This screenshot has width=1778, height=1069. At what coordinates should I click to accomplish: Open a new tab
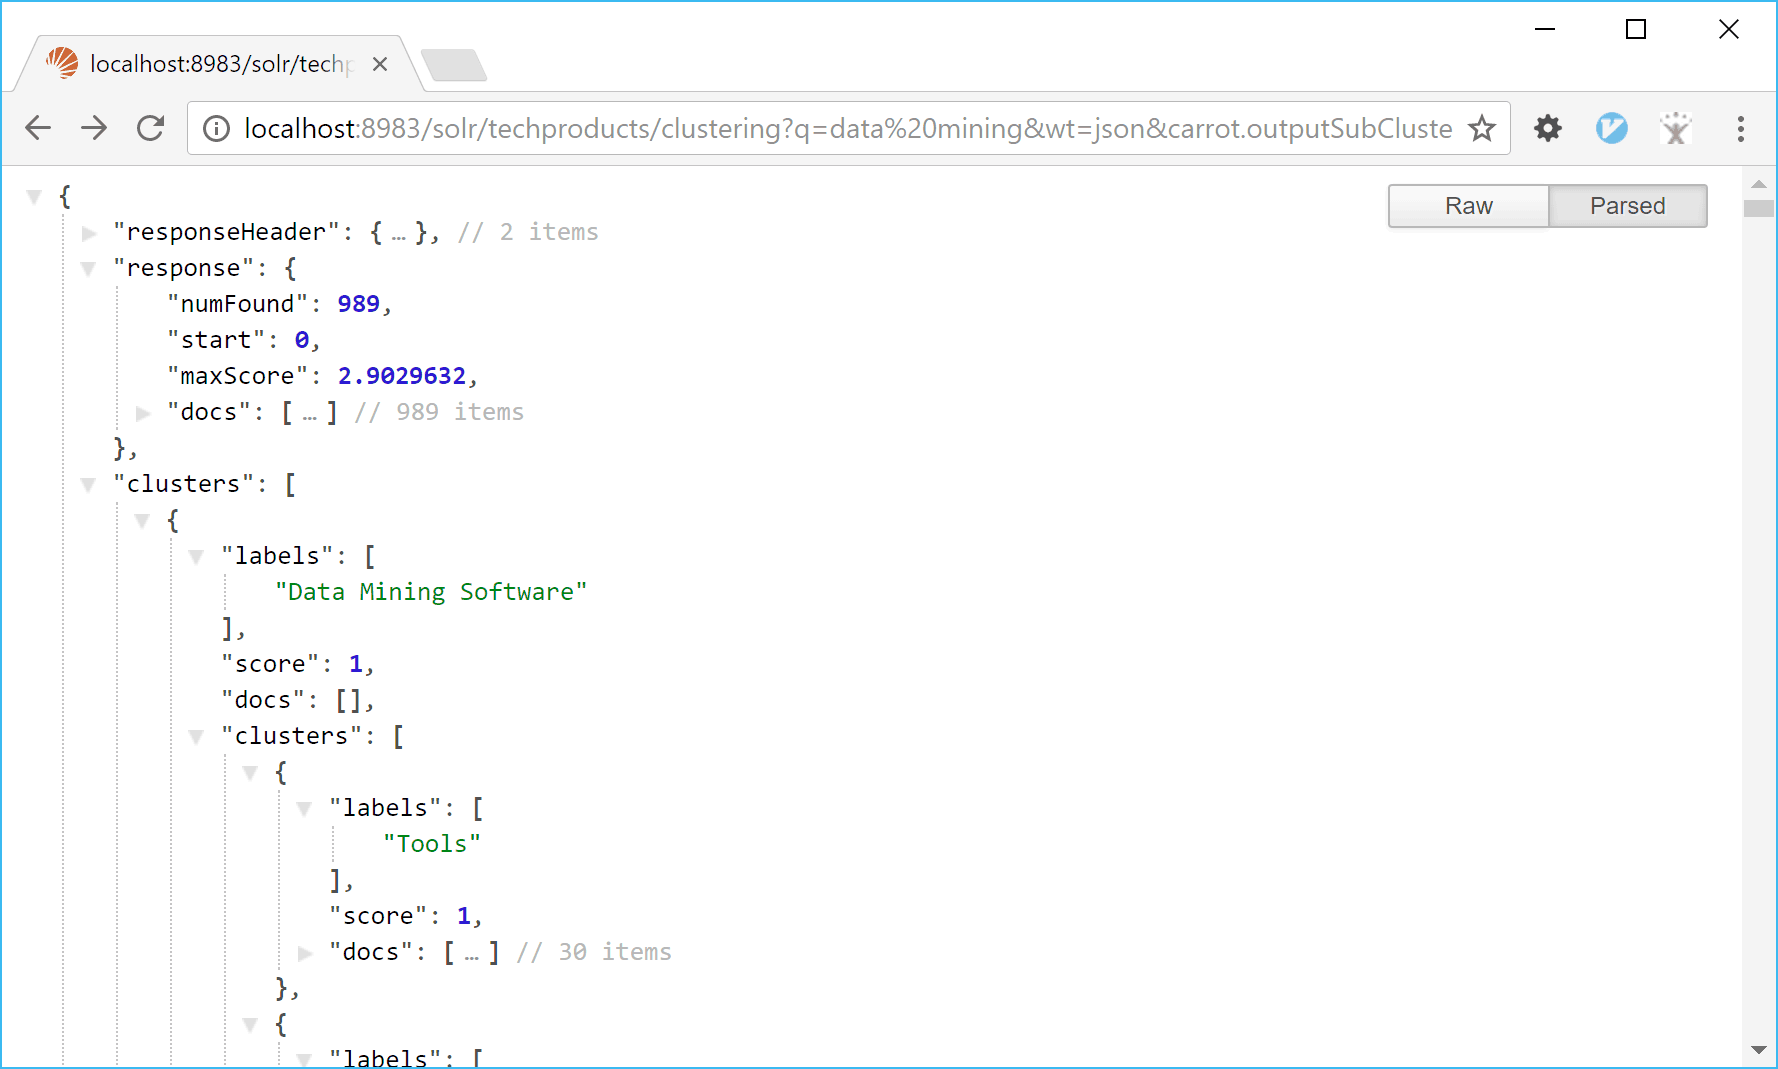(454, 65)
